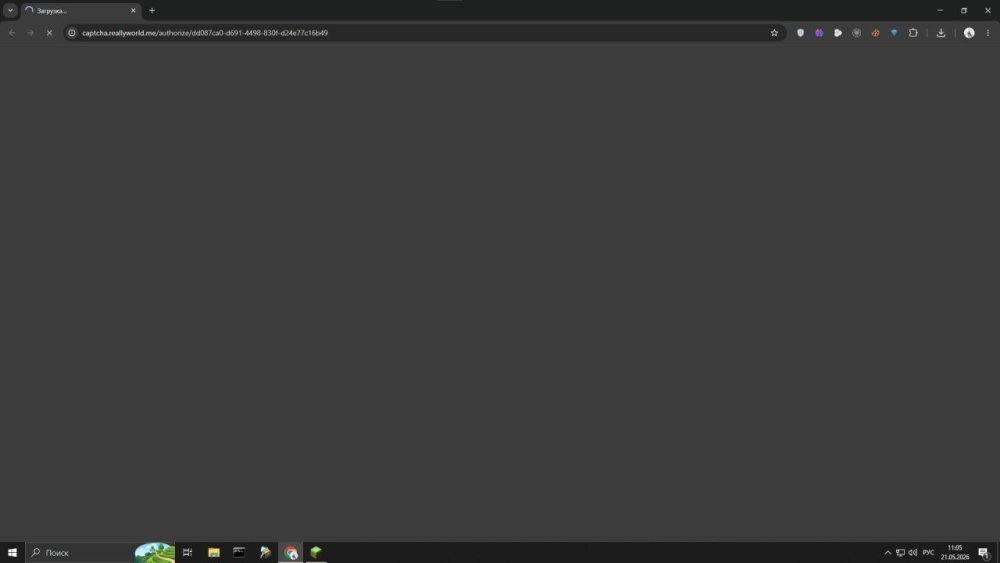Open the shield extension icon

click(x=800, y=33)
